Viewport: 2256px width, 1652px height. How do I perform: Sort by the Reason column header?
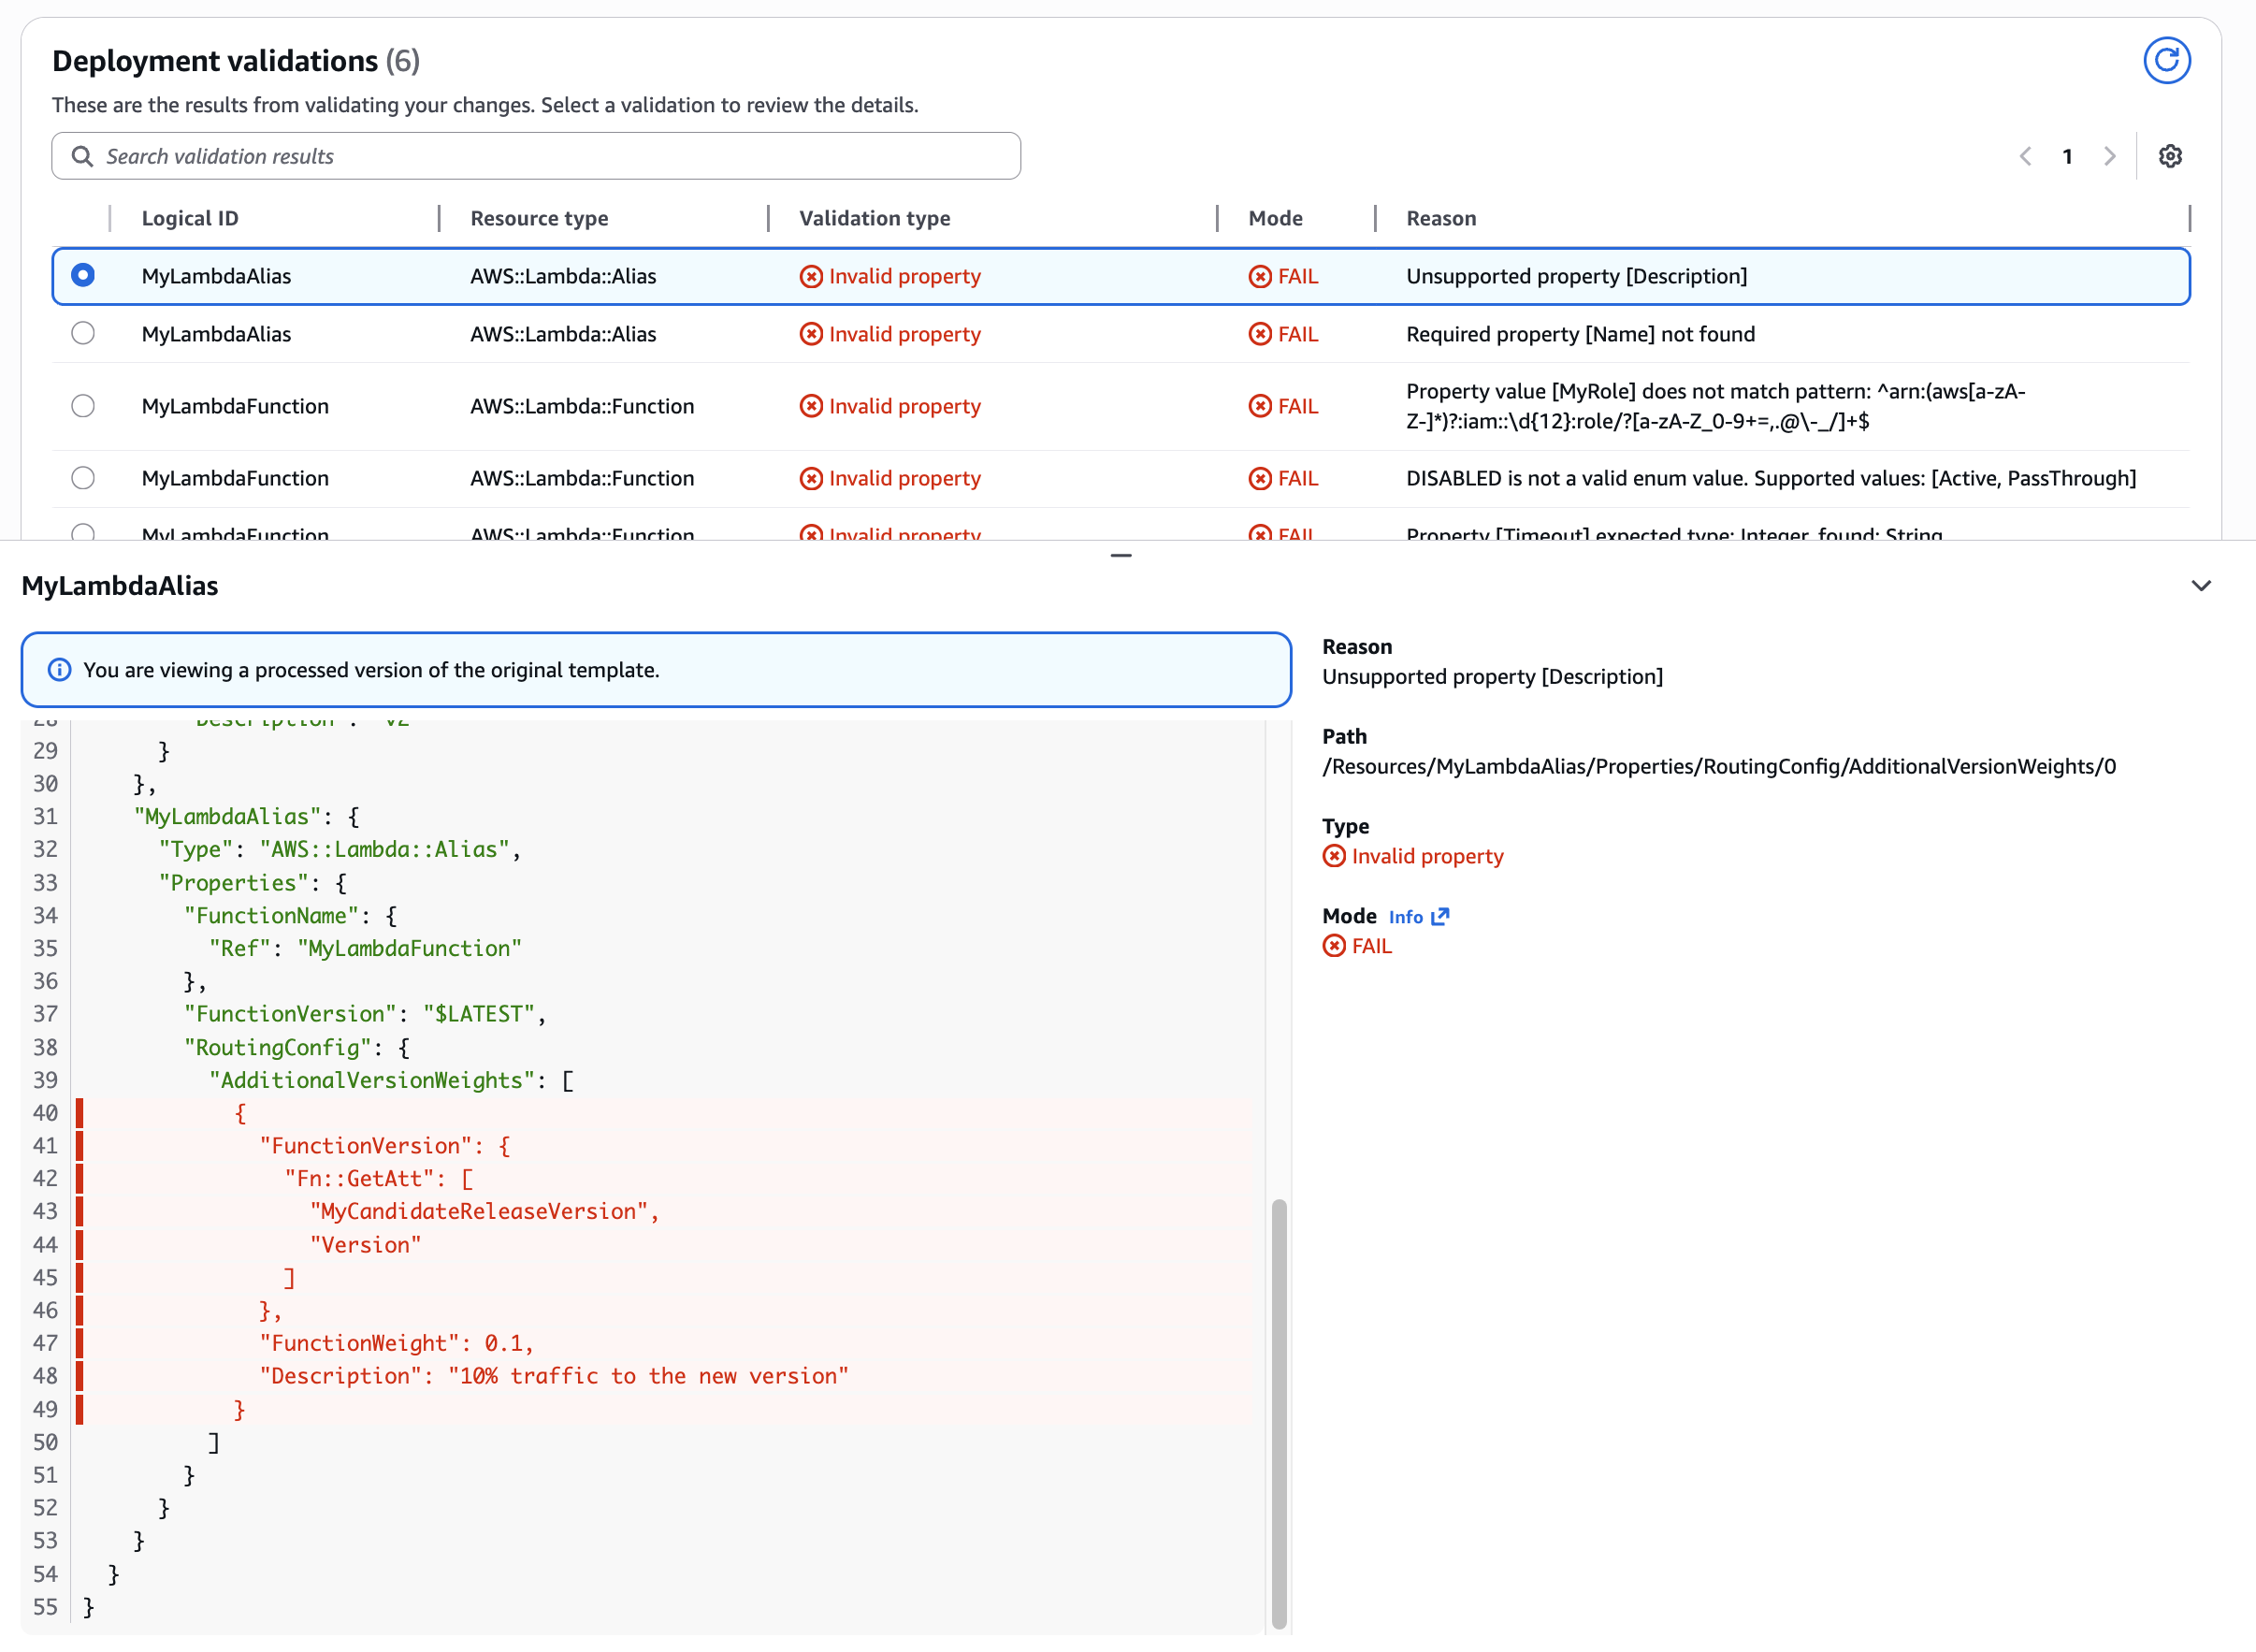tap(1440, 218)
